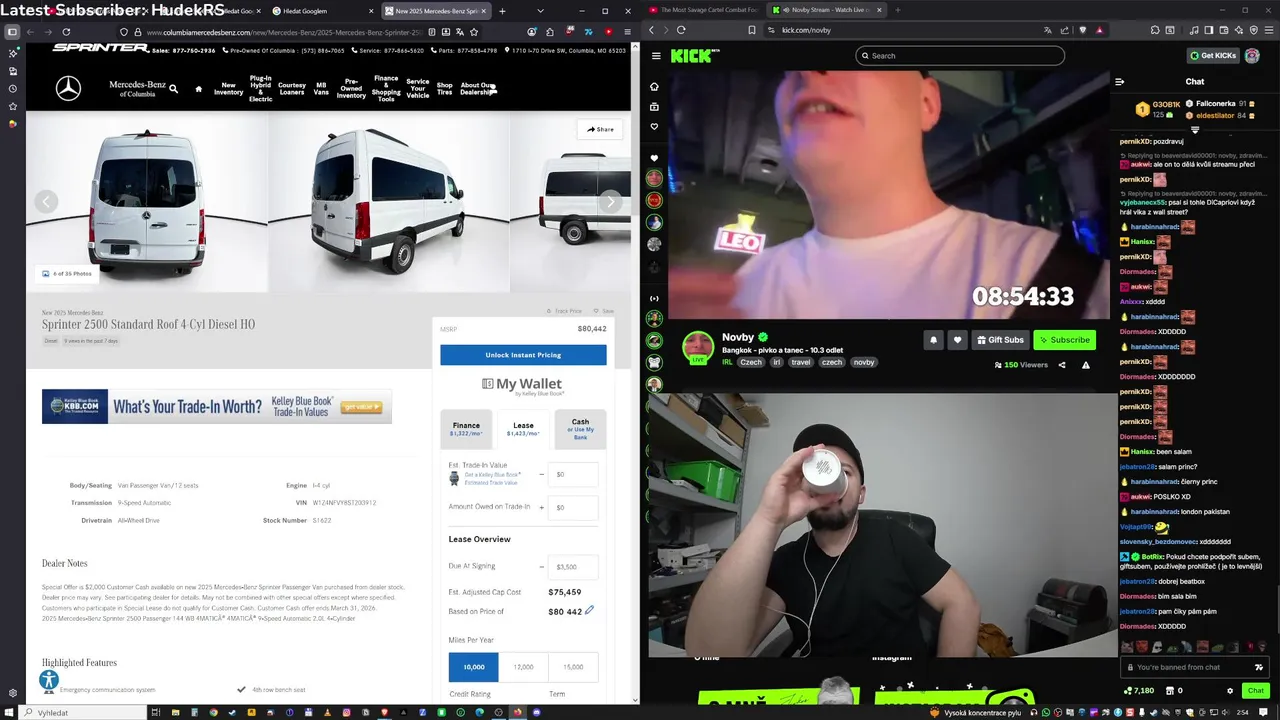Edit the Based on Price pencil icon

589,611
